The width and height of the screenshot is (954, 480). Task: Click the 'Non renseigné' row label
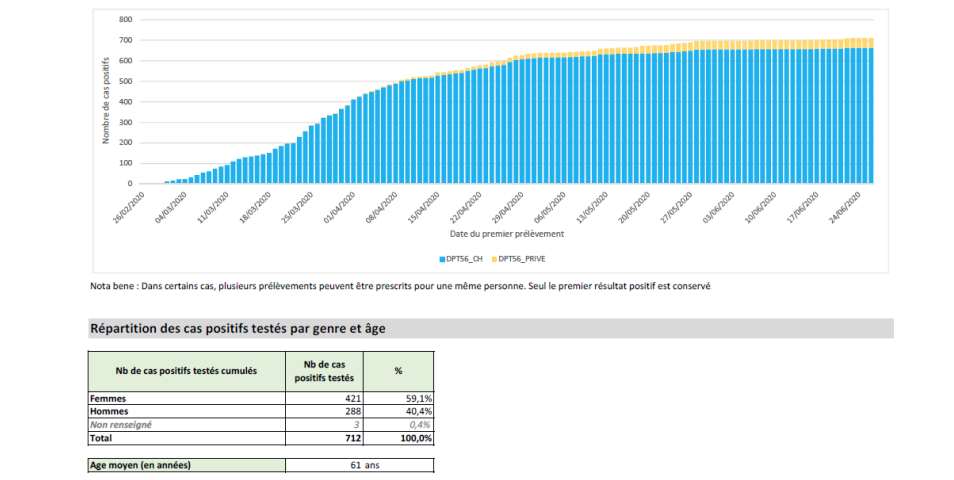pyautogui.click(x=122, y=424)
